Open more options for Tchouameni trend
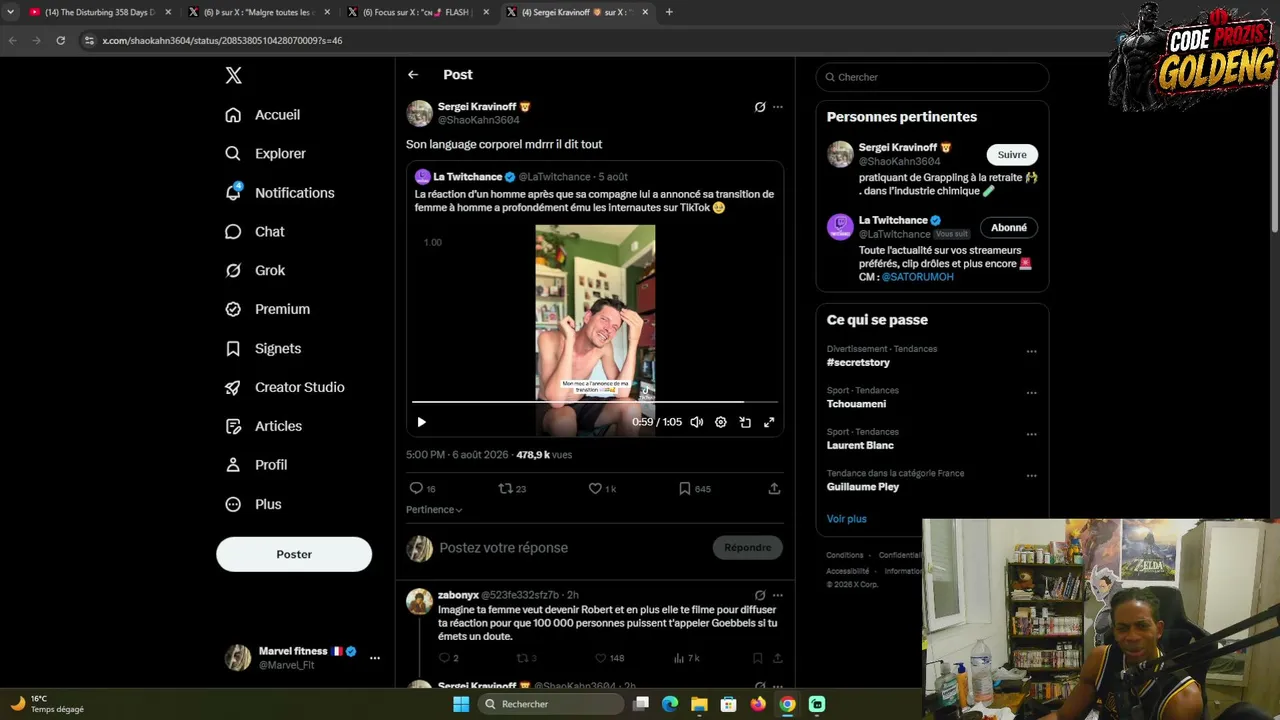Screen dimensions: 1280x720 (1031, 393)
